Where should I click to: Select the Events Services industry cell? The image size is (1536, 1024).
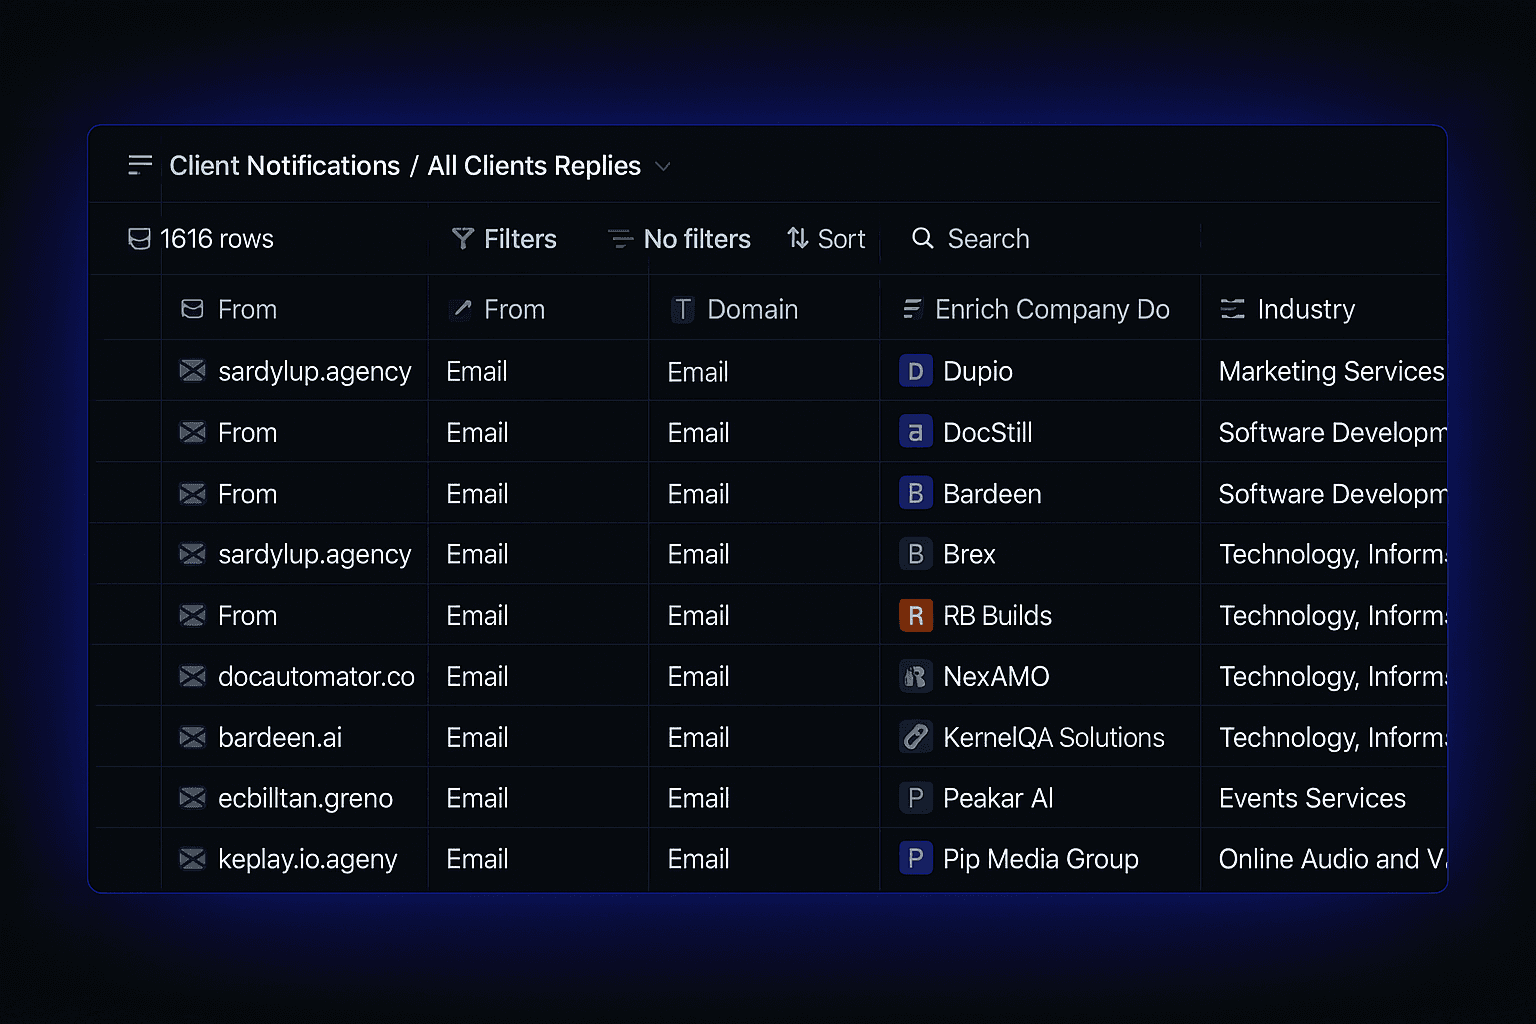[x=1312, y=798]
